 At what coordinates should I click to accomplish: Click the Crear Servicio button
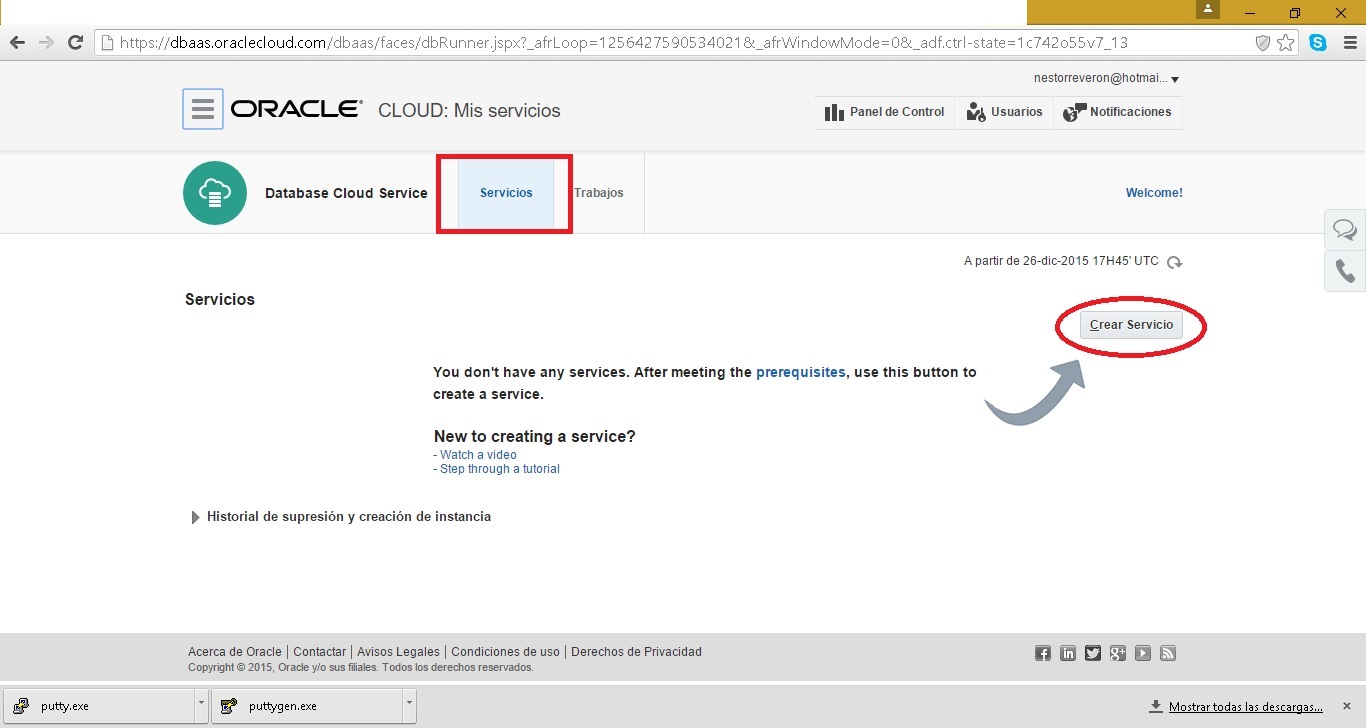[1131, 325]
